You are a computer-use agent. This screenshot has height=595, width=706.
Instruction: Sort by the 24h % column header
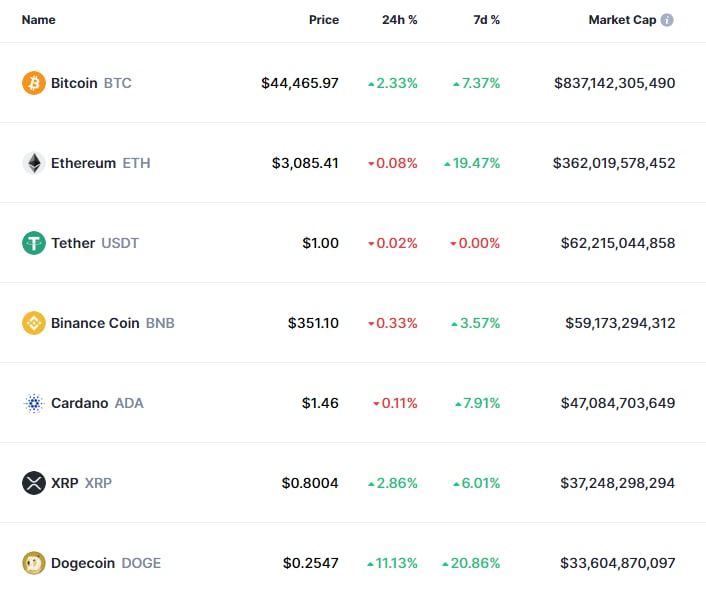400,20
